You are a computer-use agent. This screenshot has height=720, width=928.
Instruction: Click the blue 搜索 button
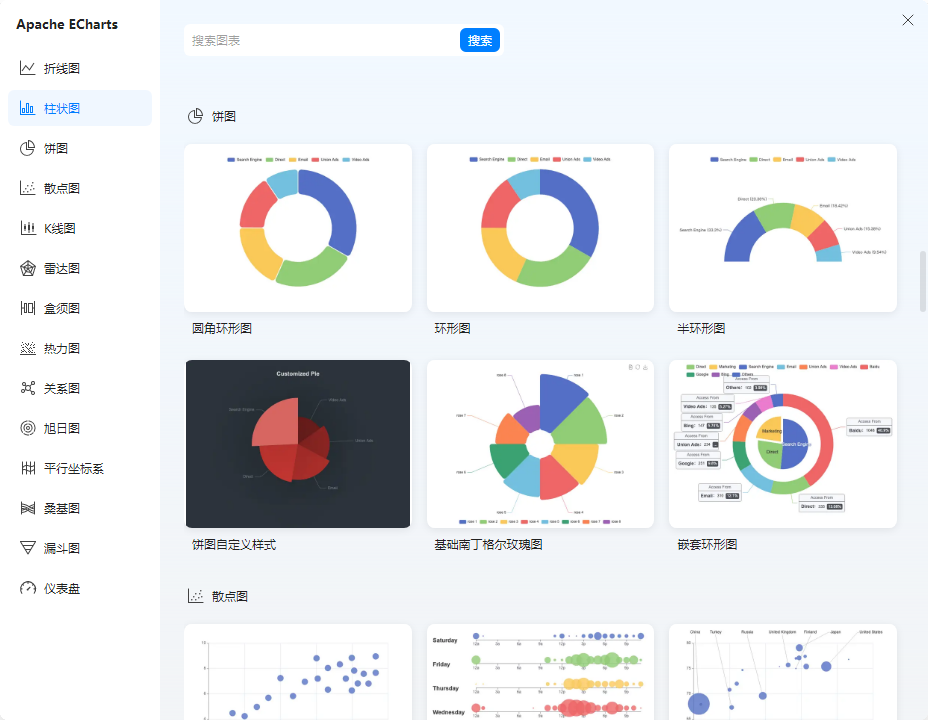click(479, 40)
